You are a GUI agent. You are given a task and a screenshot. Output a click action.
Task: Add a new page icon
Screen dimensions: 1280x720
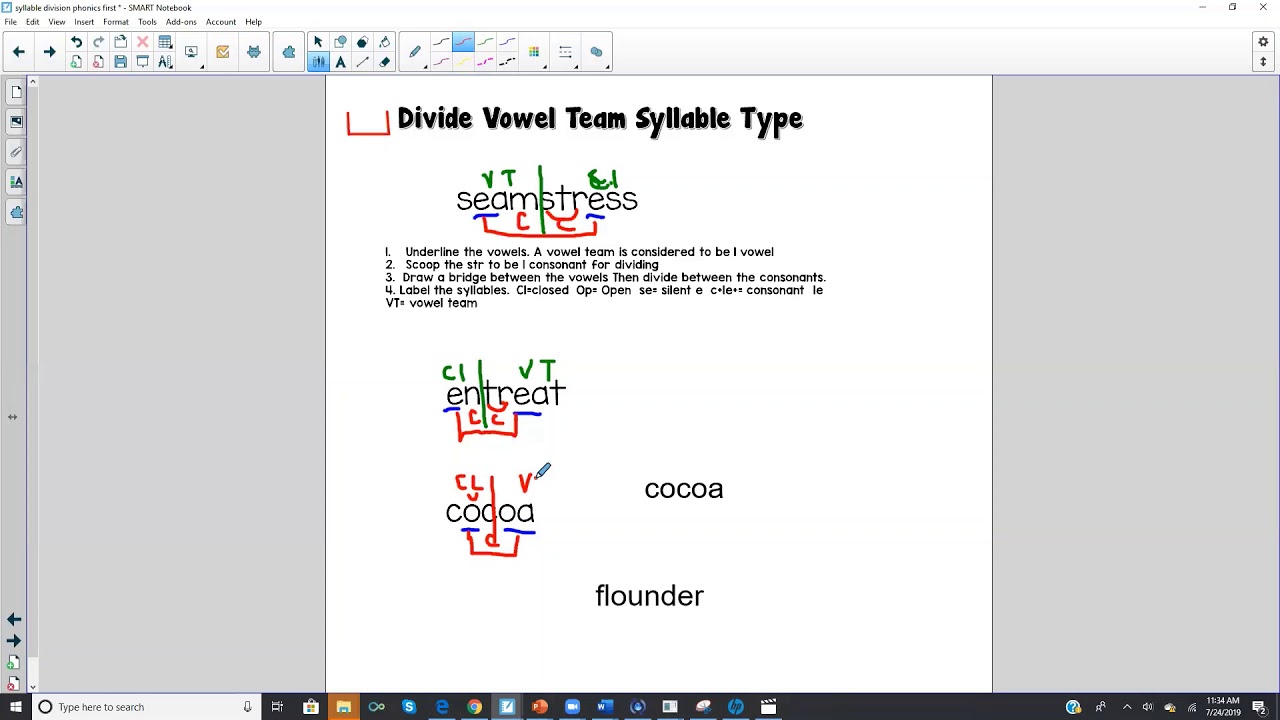click(76, 62)
